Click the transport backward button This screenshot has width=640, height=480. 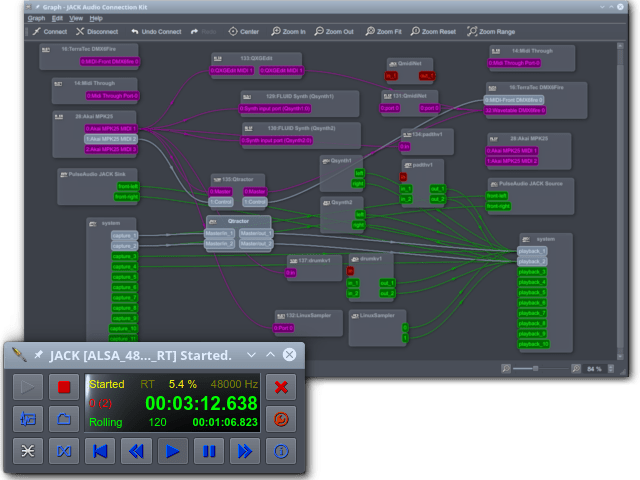point(136,451)
